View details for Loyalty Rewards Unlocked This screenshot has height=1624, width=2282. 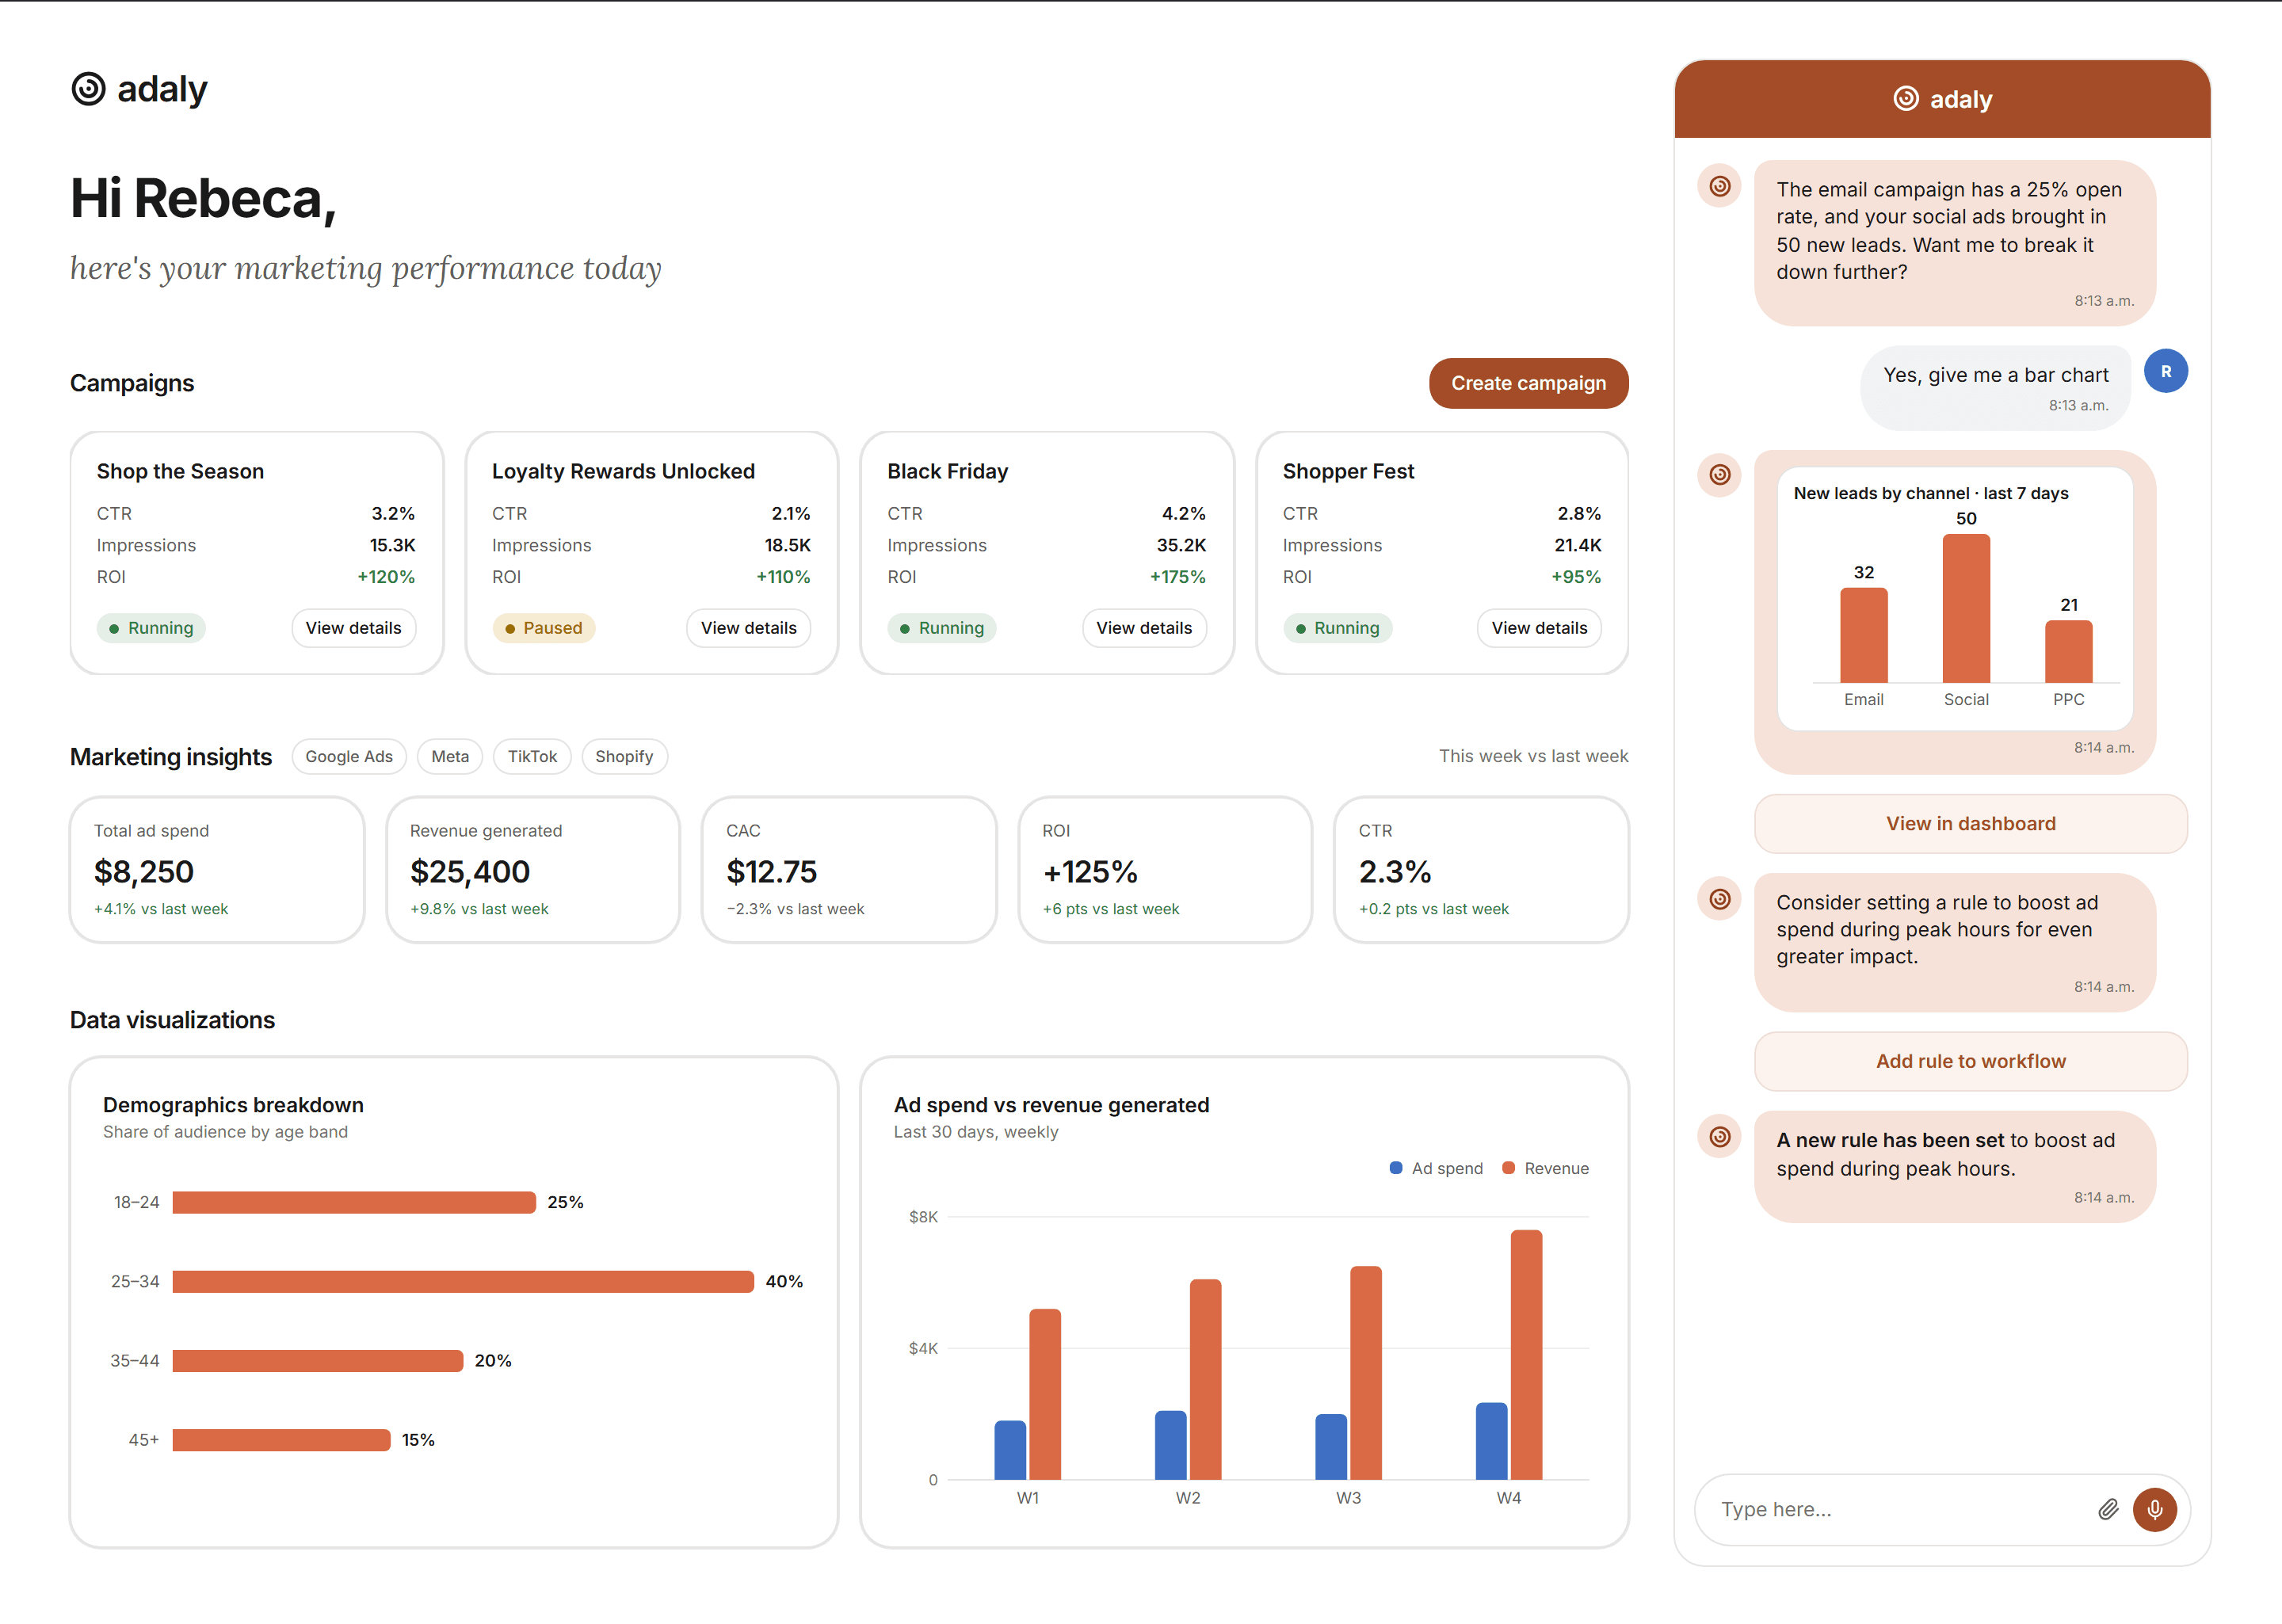coord(748,628)
